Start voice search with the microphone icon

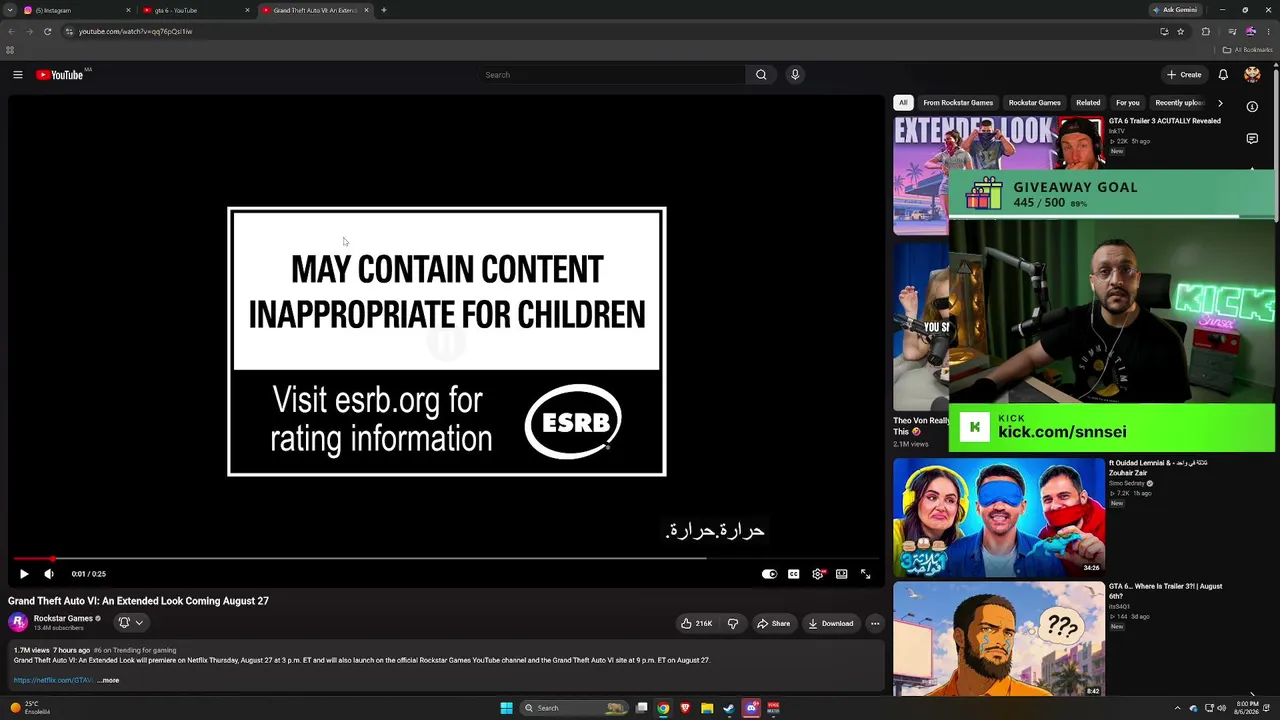795,75
